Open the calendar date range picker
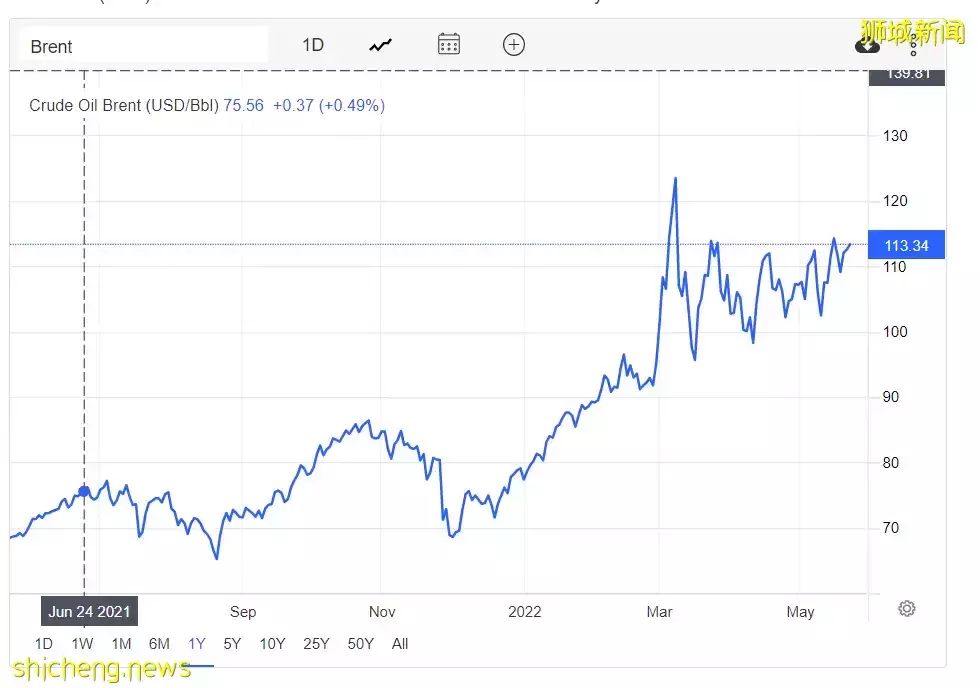Viewport: 980px width, 688px height. [x=449, y=45]
